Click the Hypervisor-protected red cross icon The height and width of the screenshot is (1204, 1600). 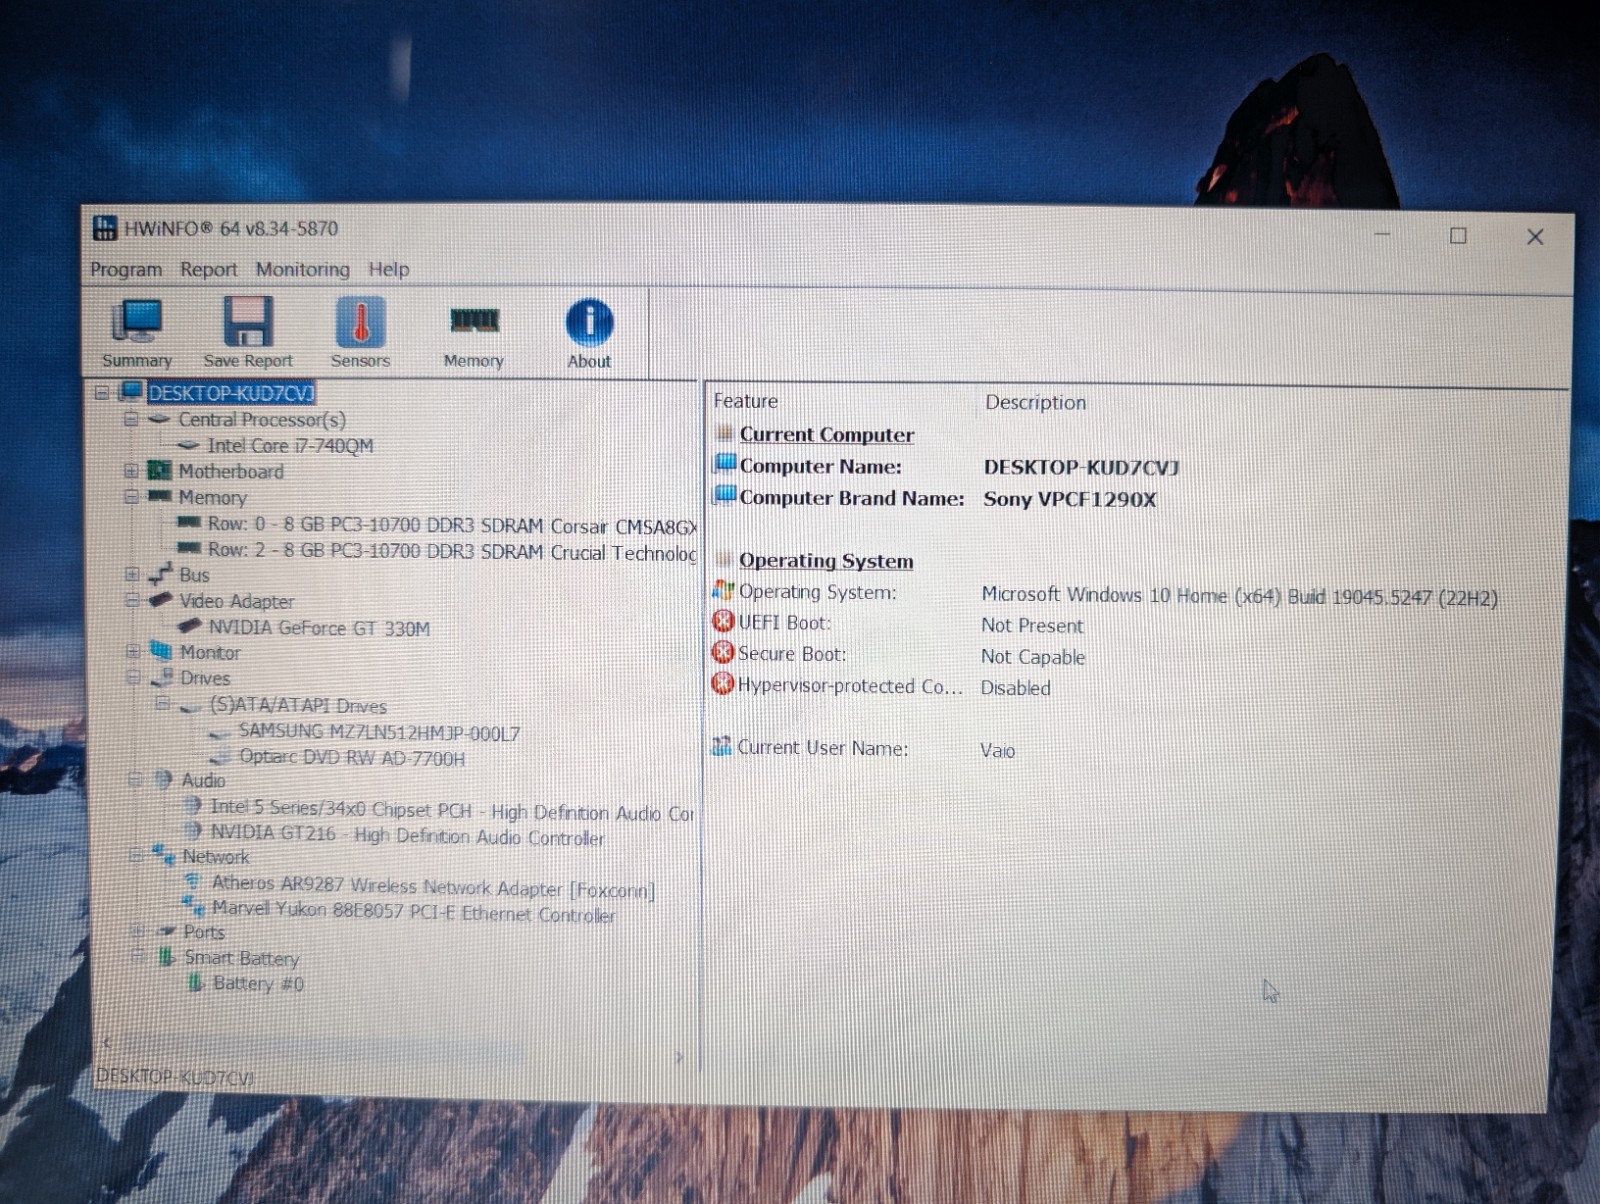(723, 684)
